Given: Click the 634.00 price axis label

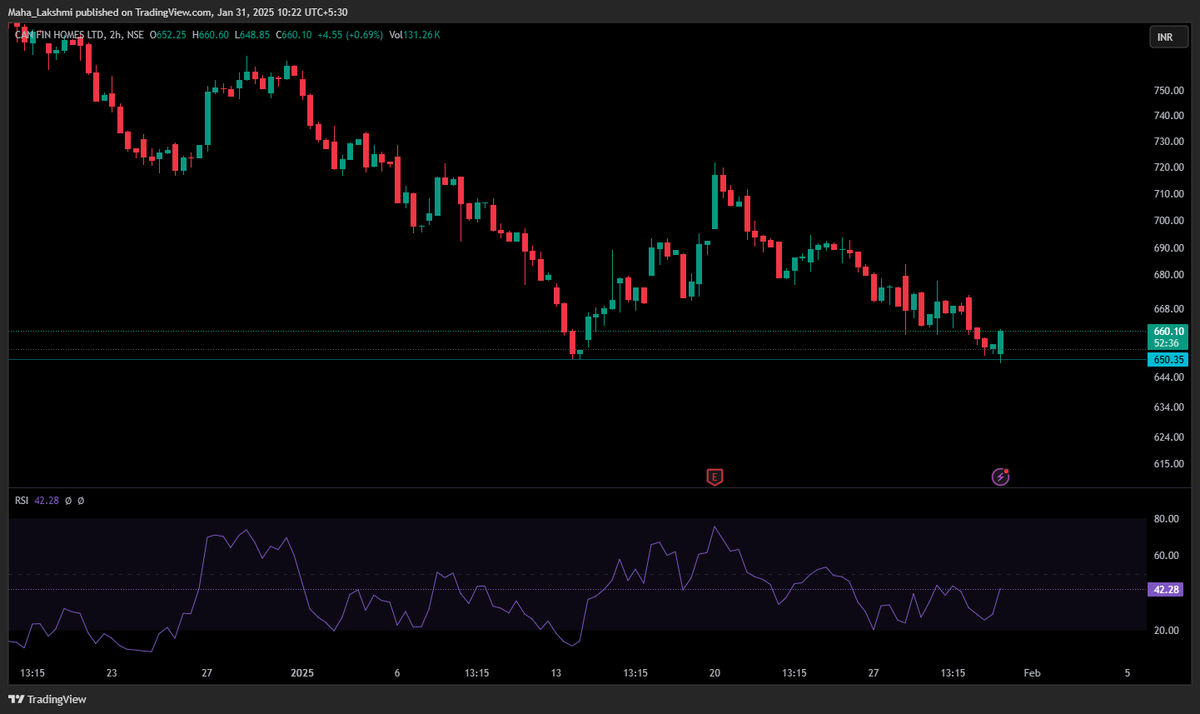Looking at the screenshot, I should pyautogui.click(x=1169, y=407).
